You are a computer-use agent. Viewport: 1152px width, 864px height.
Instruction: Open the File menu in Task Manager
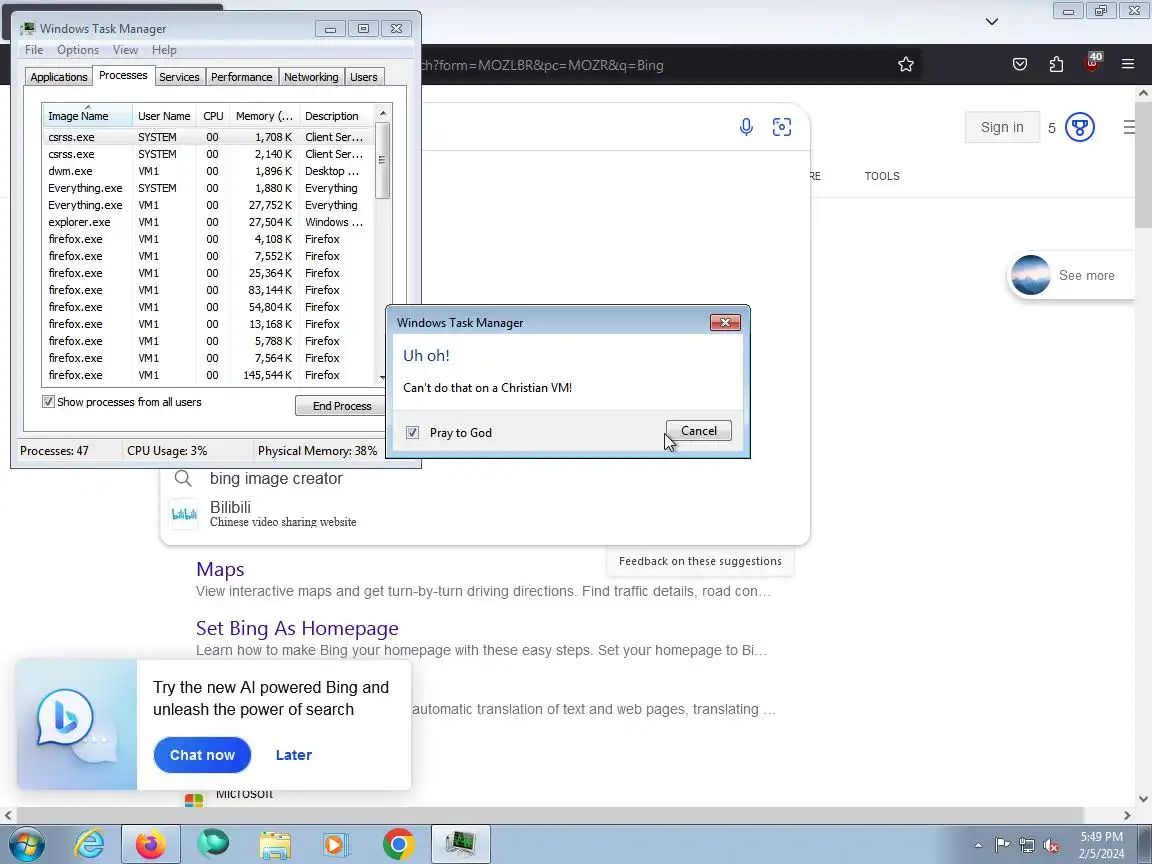(x=34, y=50)
